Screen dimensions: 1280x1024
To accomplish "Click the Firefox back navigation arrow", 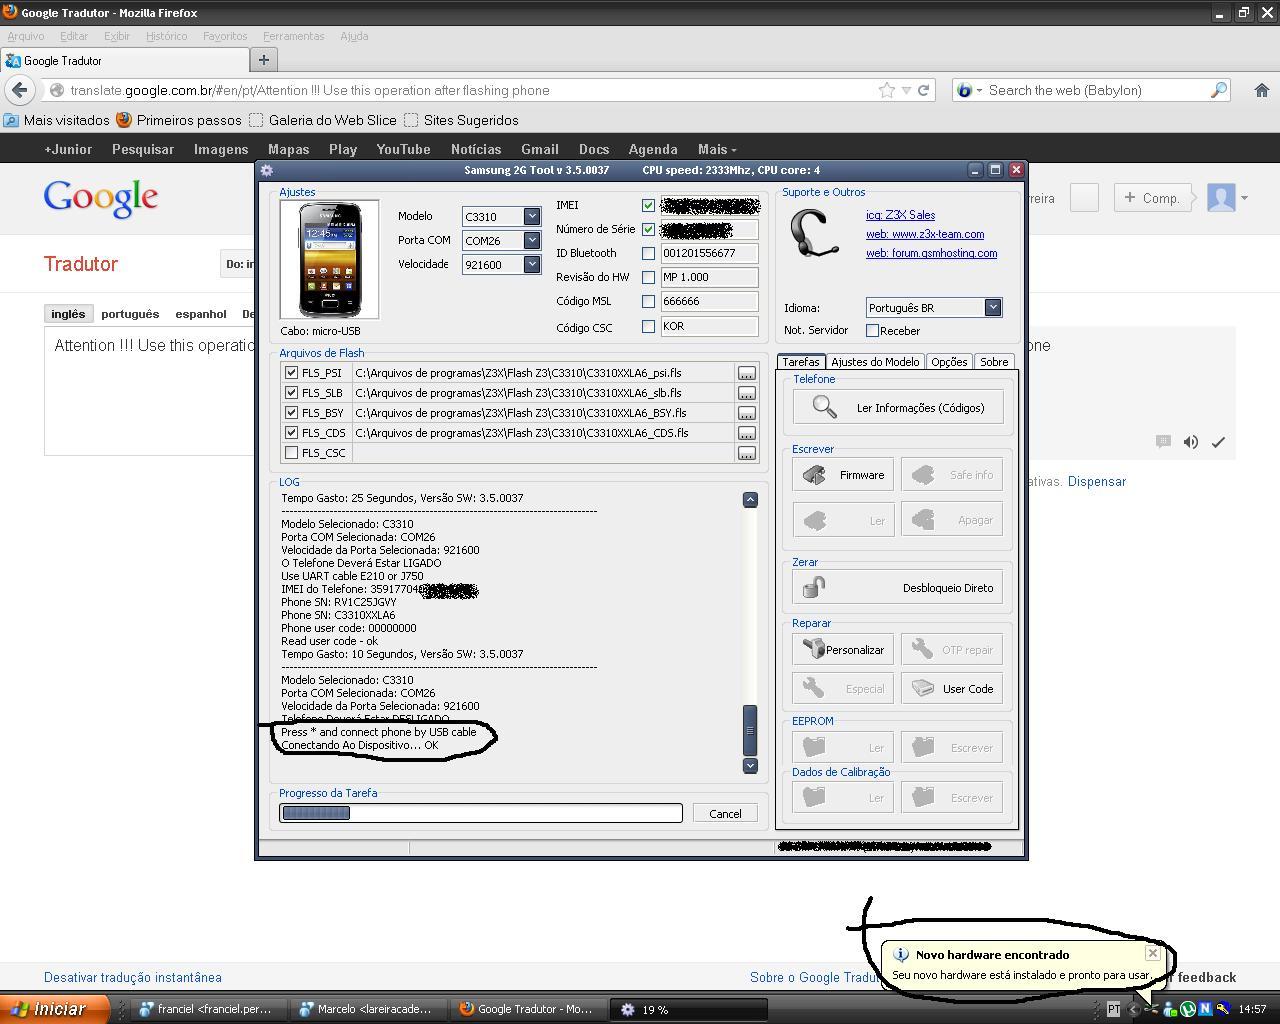I will (x=19, y=90).
